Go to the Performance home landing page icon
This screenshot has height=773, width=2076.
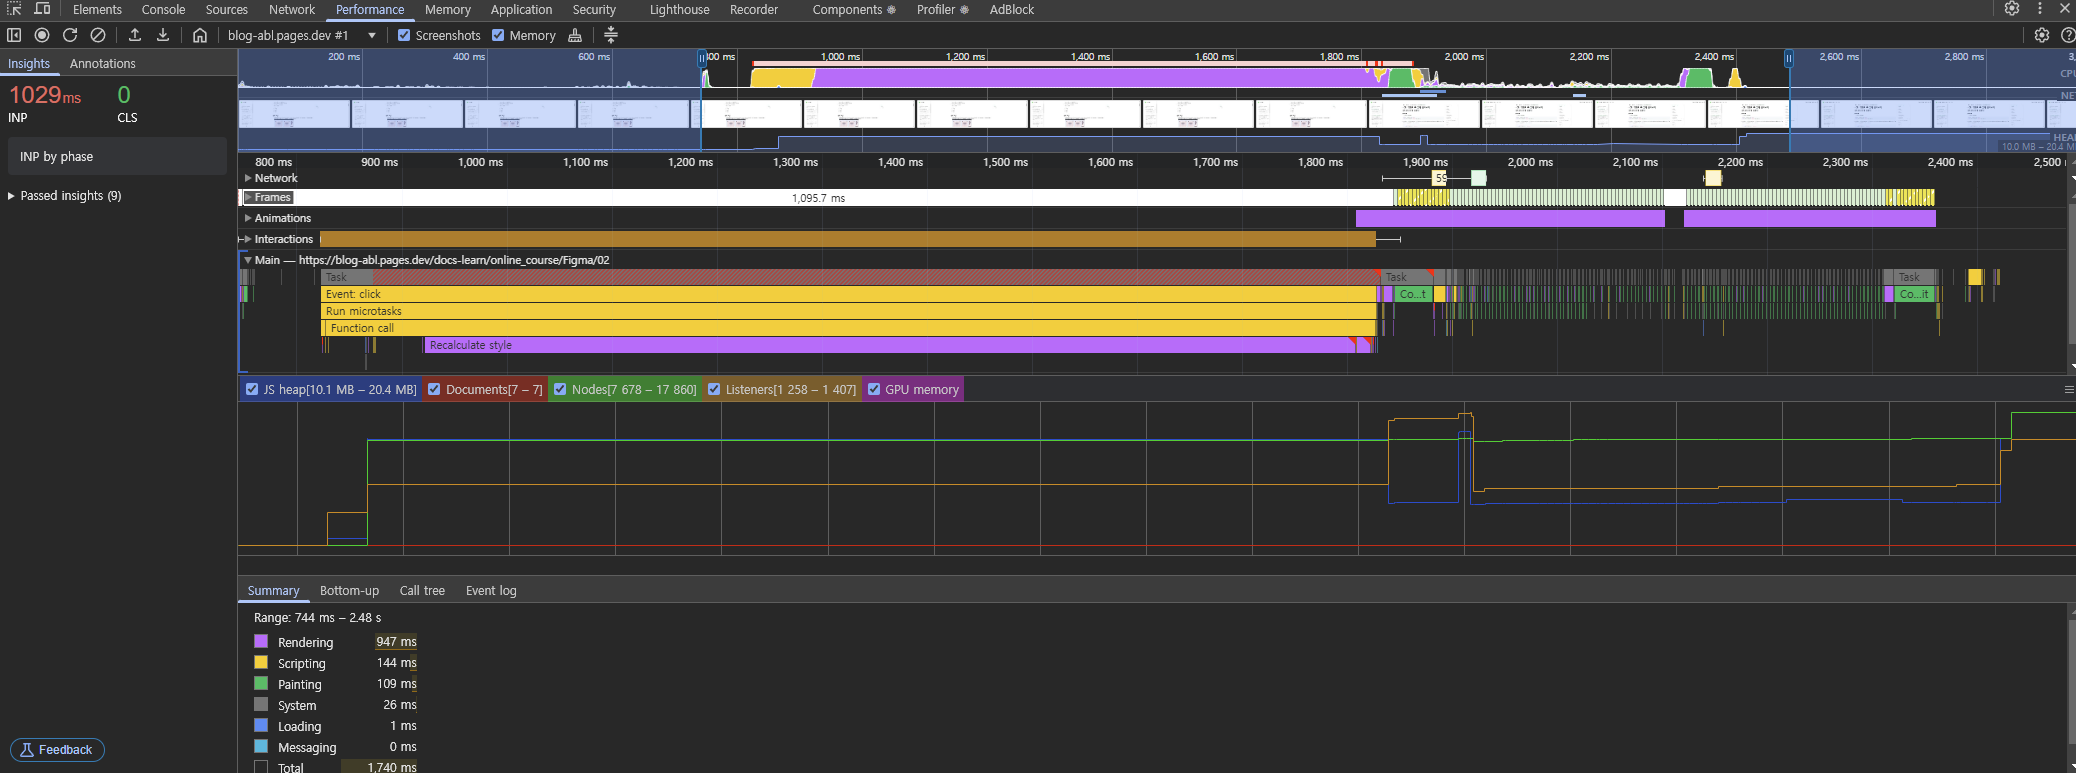(200, 35)
